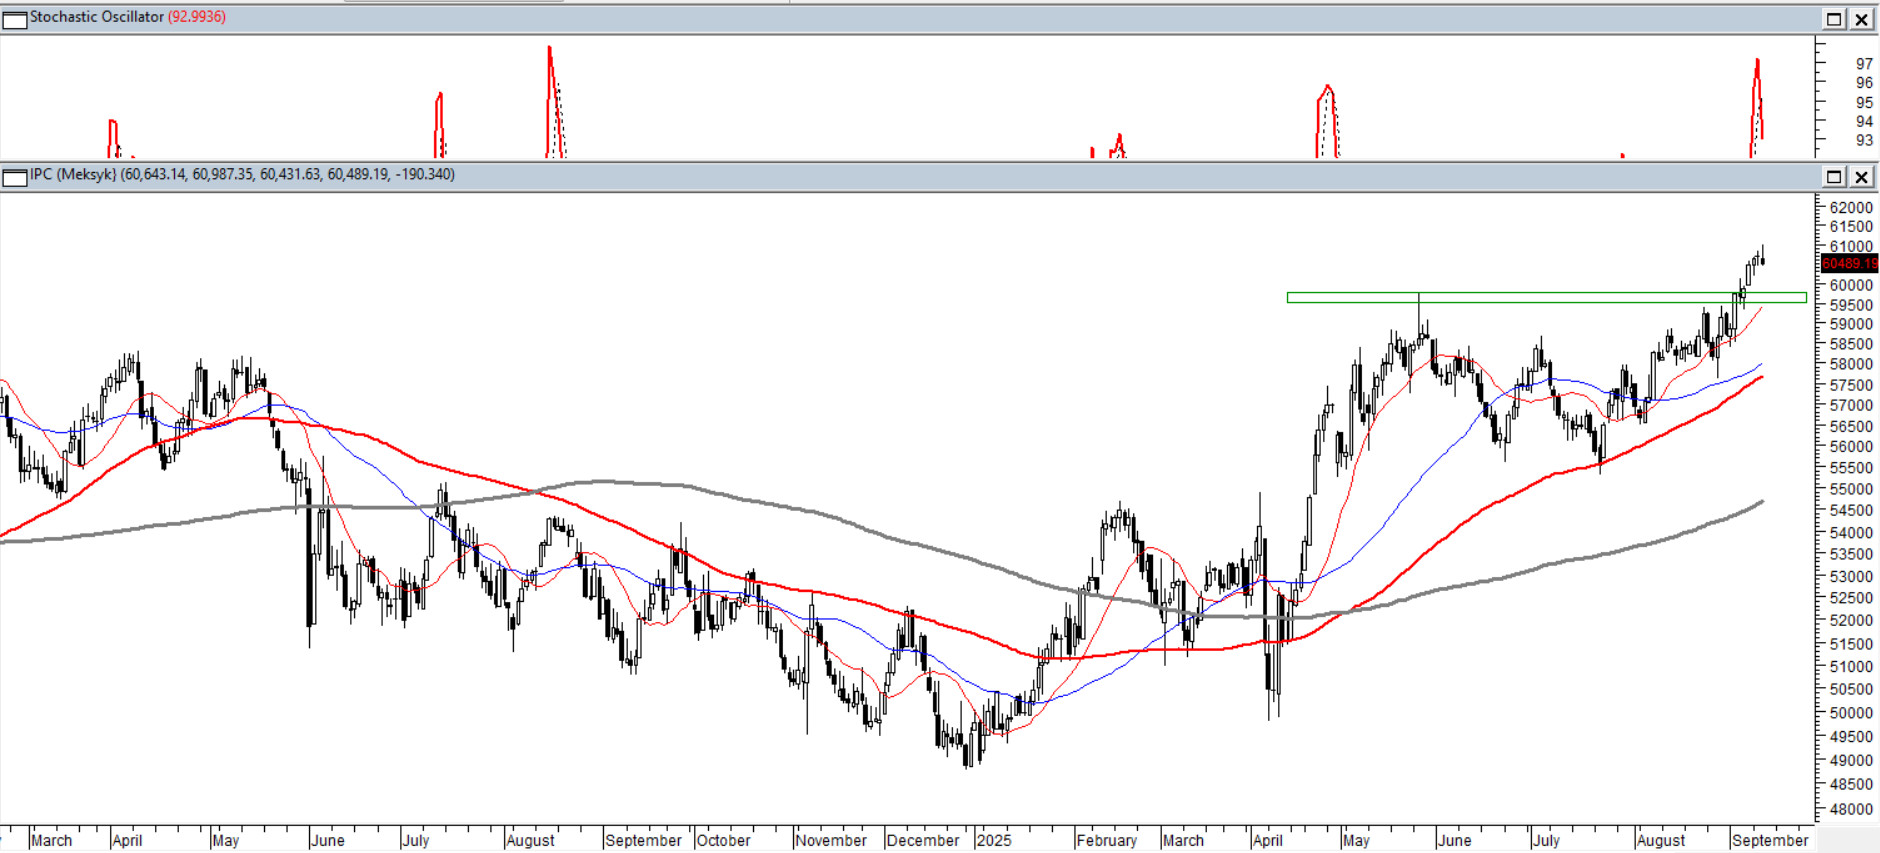Click the red 92.9936 stochastic value
1880x853 pixels.
(x=197, y=17)
